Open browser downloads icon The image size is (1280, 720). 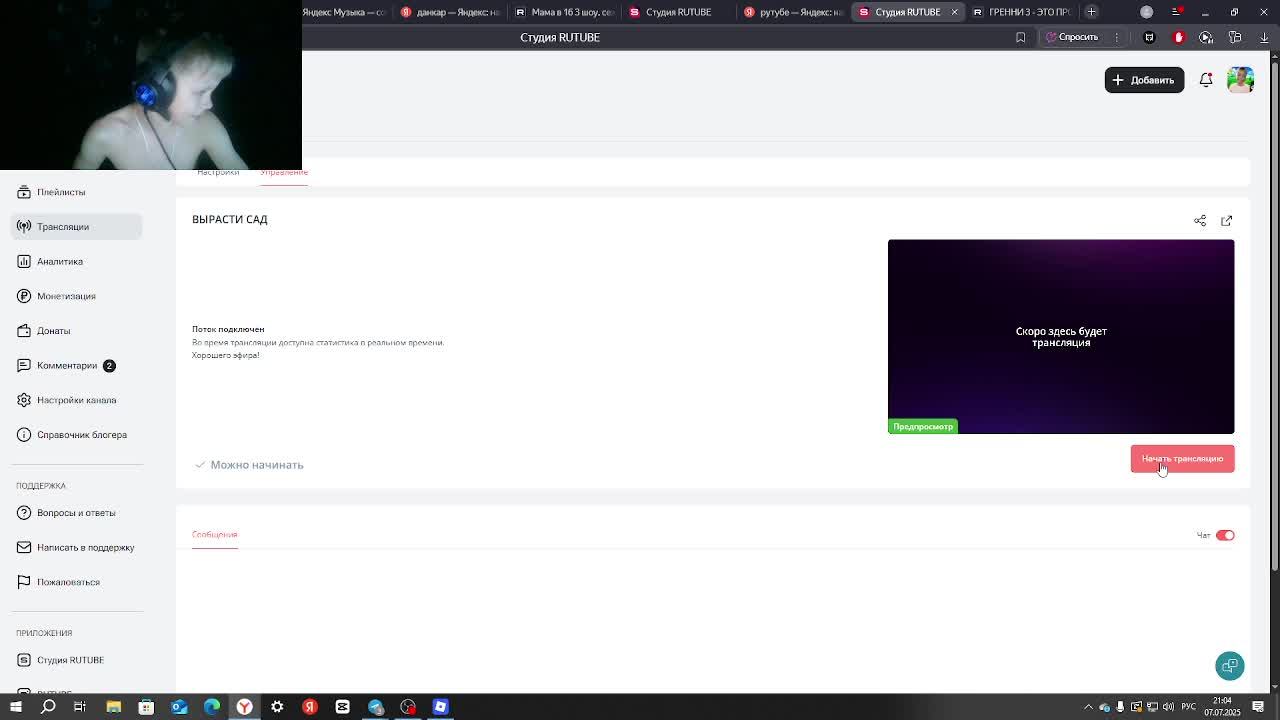pyautogui.click(x=1264, y=37)
